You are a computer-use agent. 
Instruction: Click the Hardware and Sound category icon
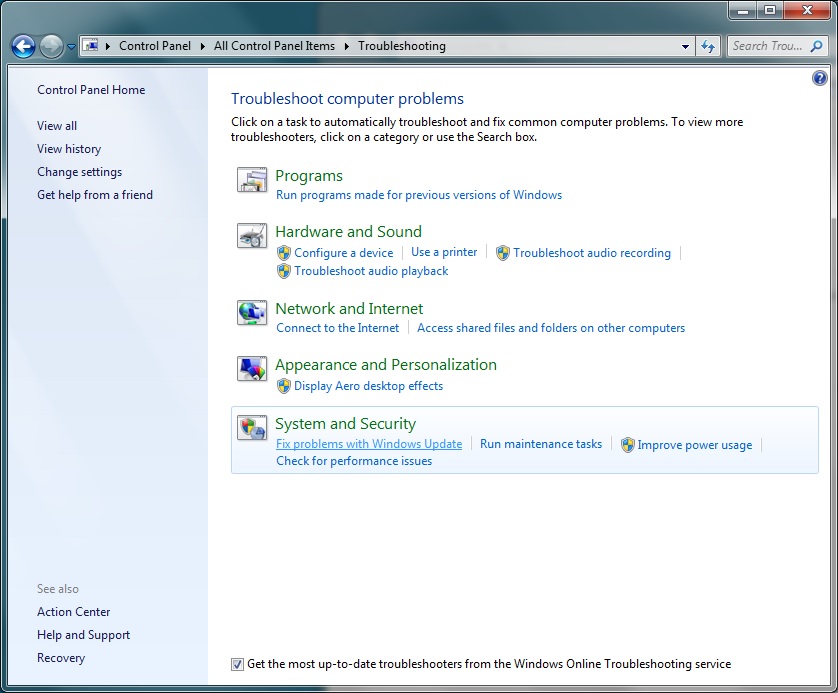[x=252, y=236]
